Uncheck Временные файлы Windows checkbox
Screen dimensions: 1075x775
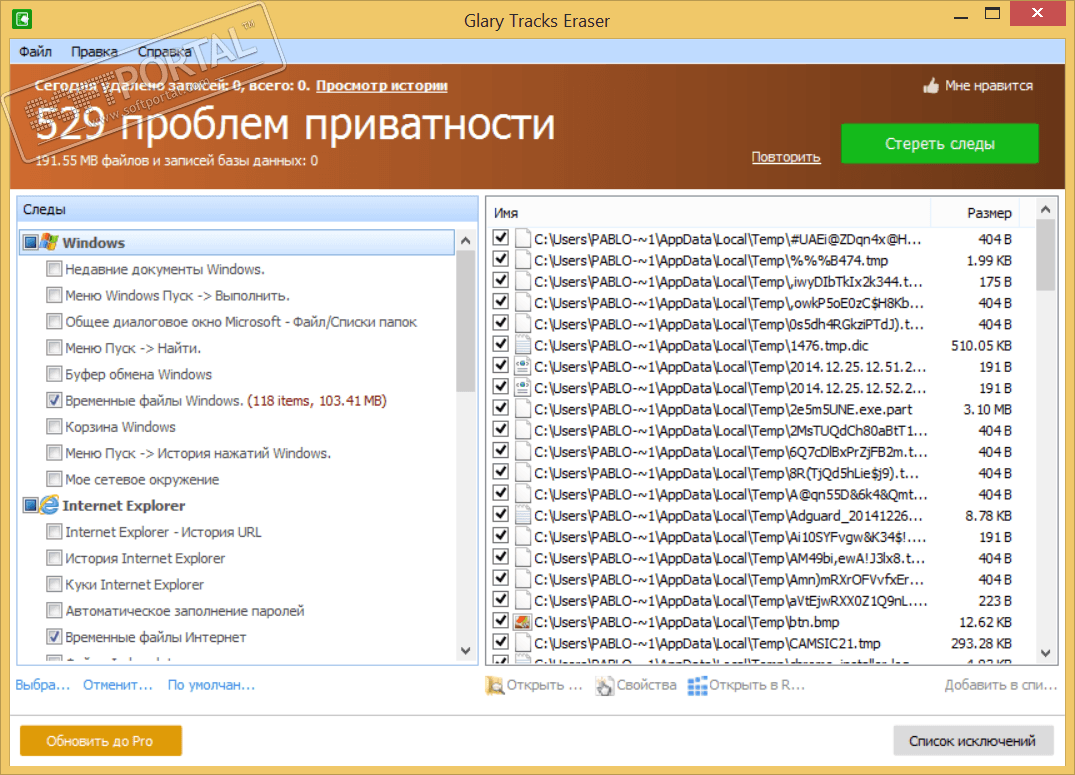54,401
